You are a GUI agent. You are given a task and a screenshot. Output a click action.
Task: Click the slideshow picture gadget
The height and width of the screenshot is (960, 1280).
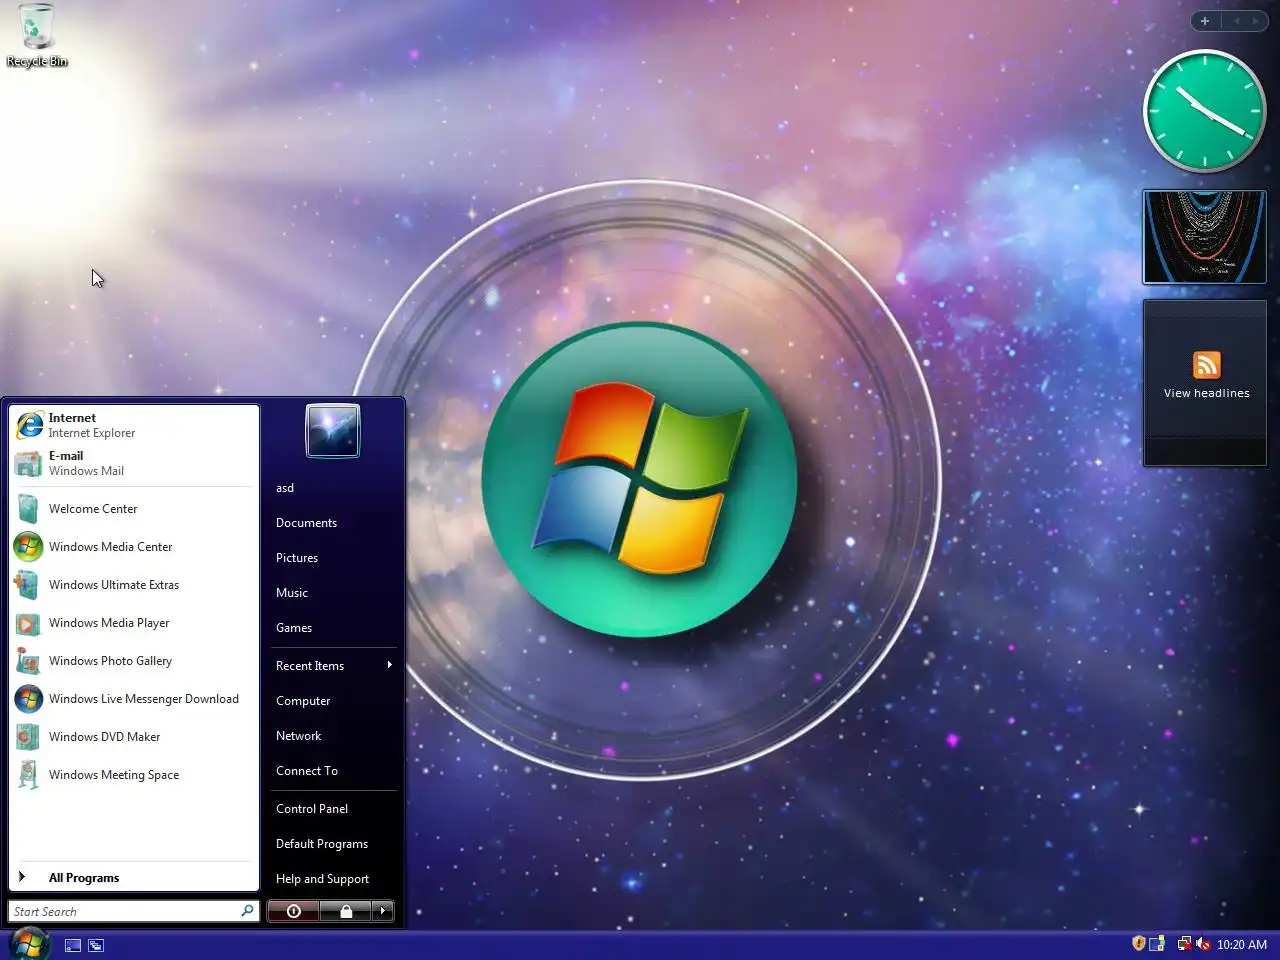(1205, 237)
